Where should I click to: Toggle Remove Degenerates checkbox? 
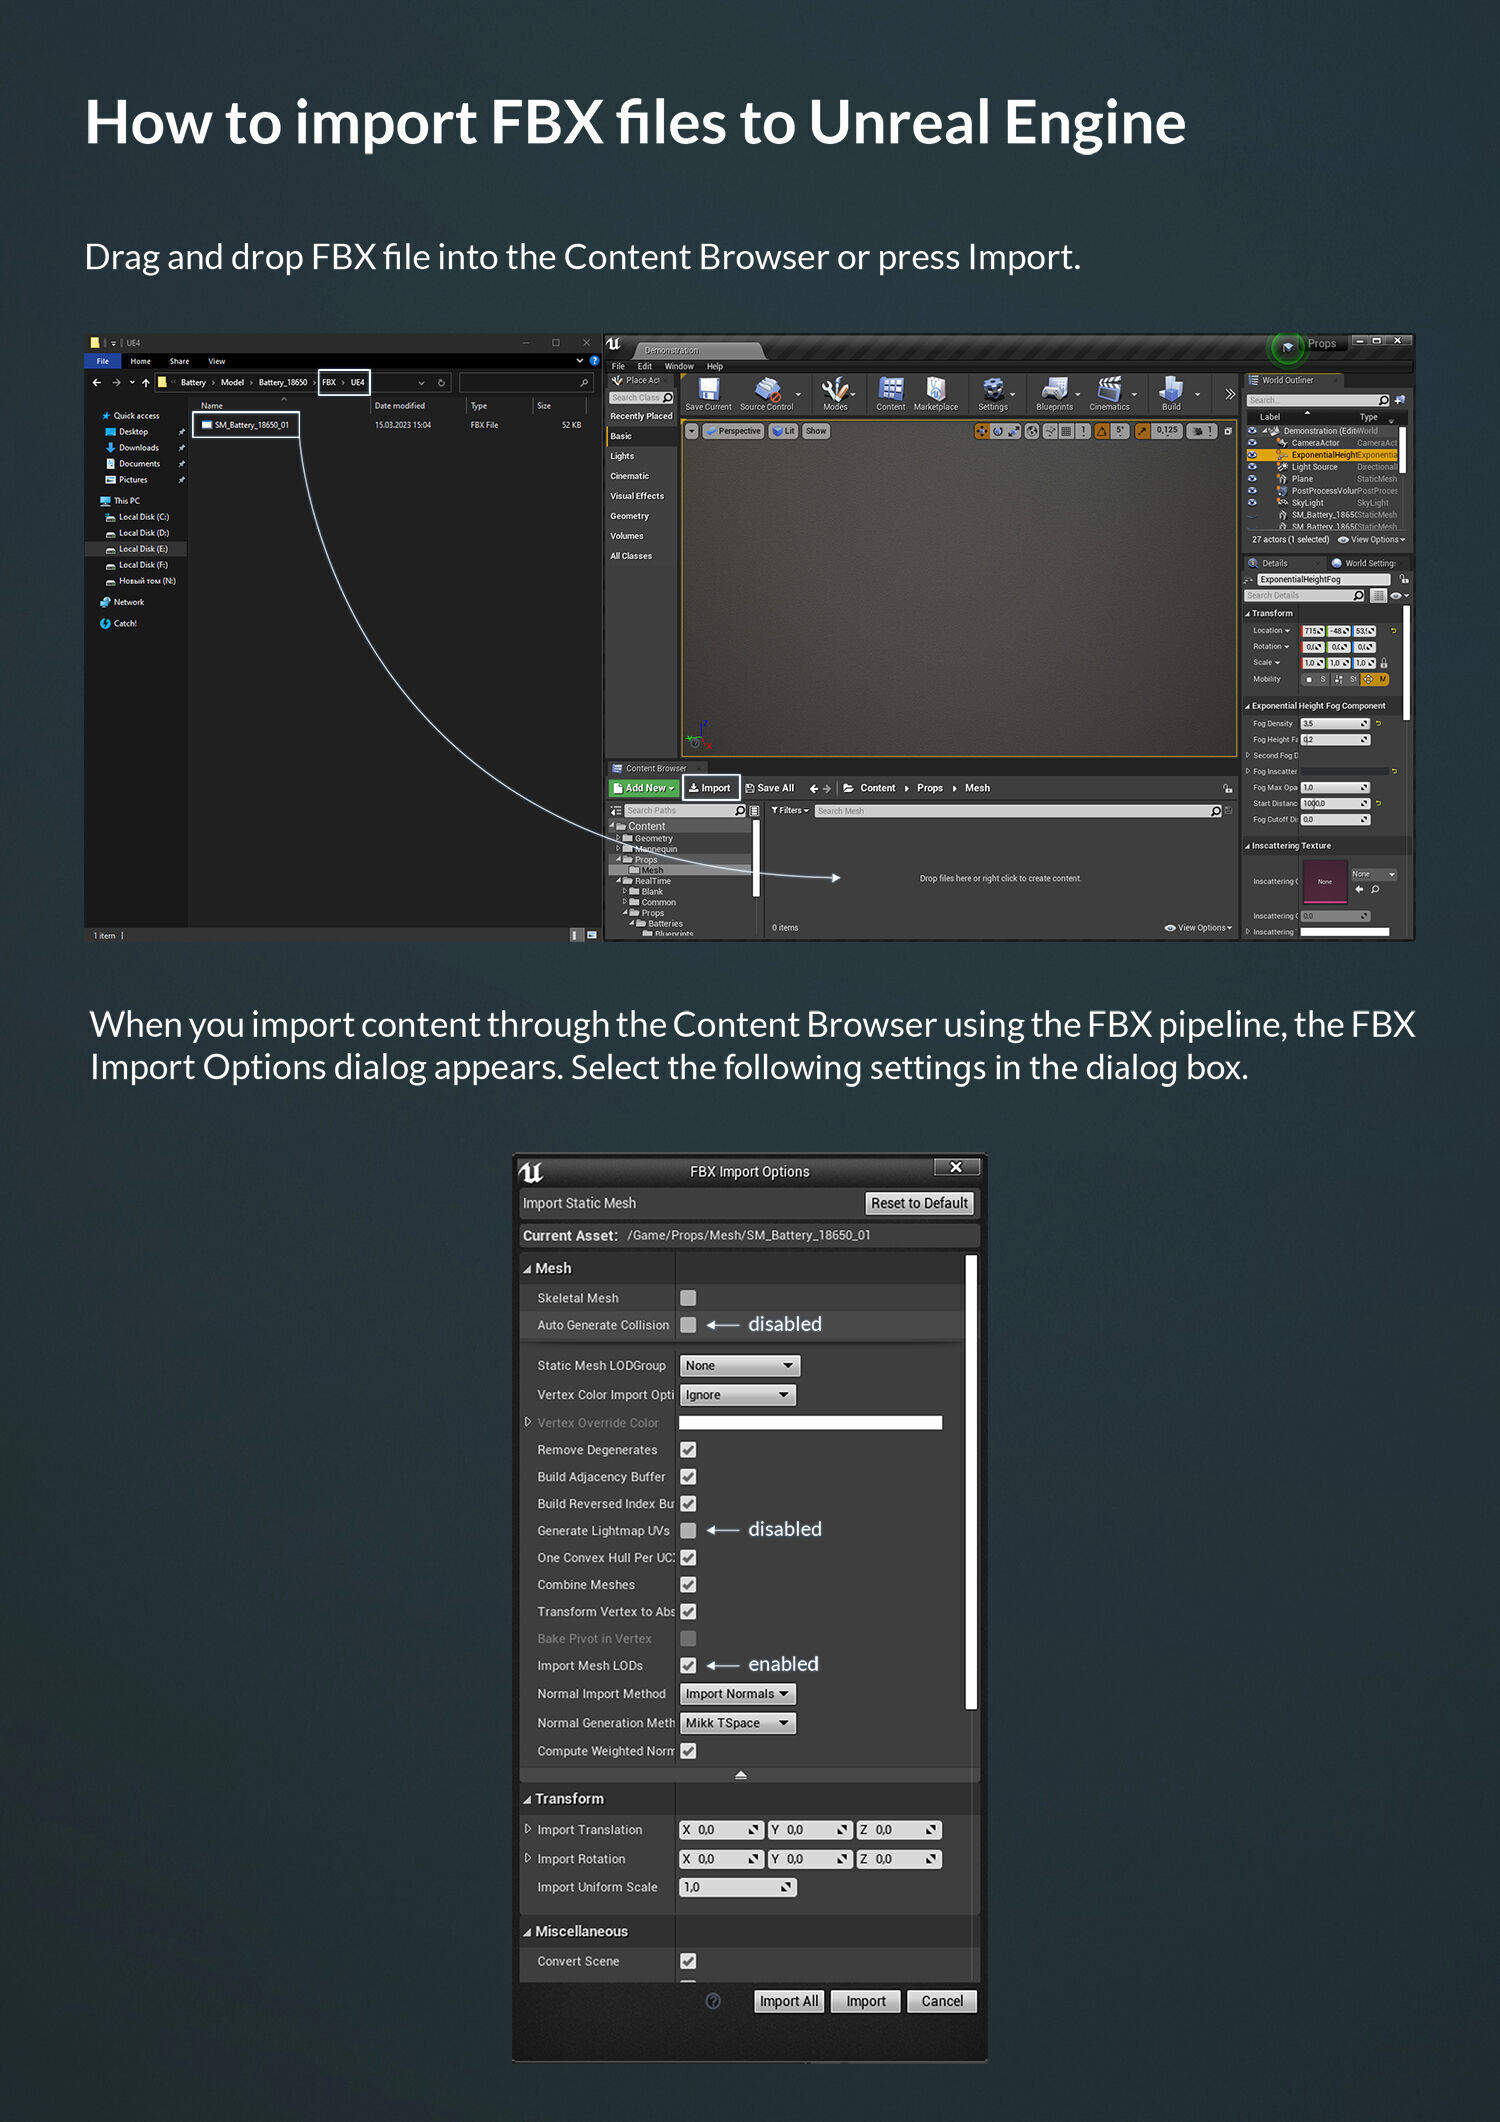(688, 1450)
